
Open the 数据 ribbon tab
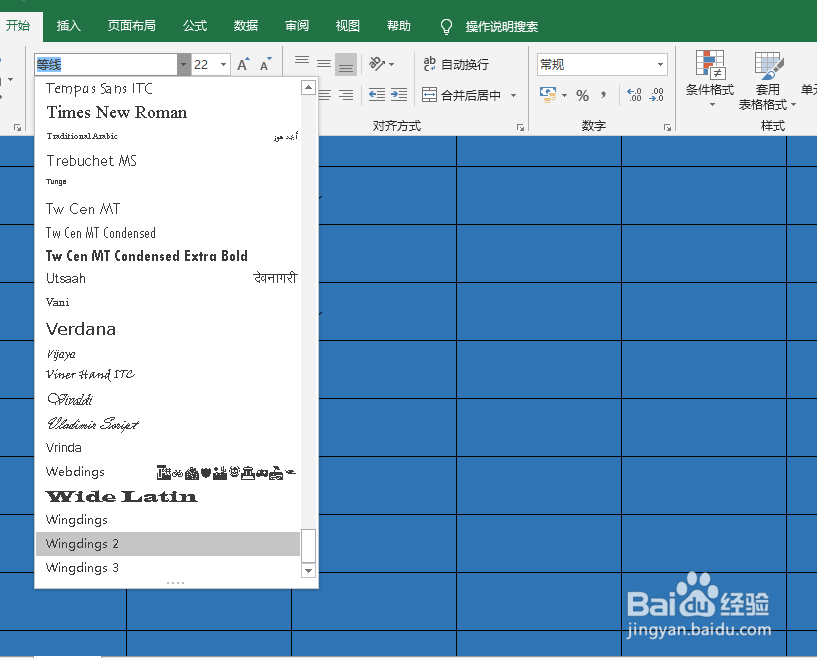click(244, 25)
